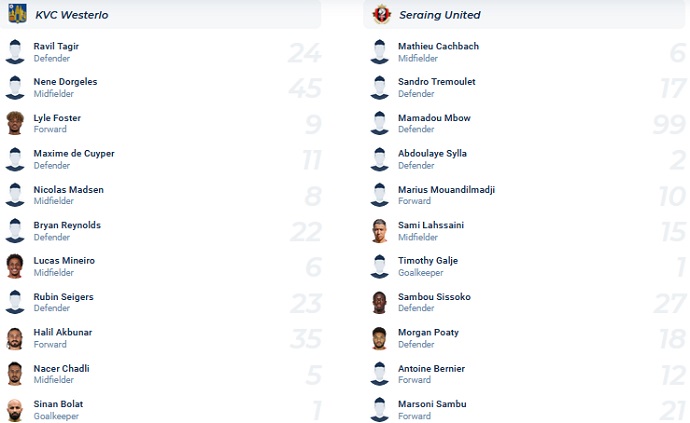Click the KVC Westerlo club crest

click(16, 14)
